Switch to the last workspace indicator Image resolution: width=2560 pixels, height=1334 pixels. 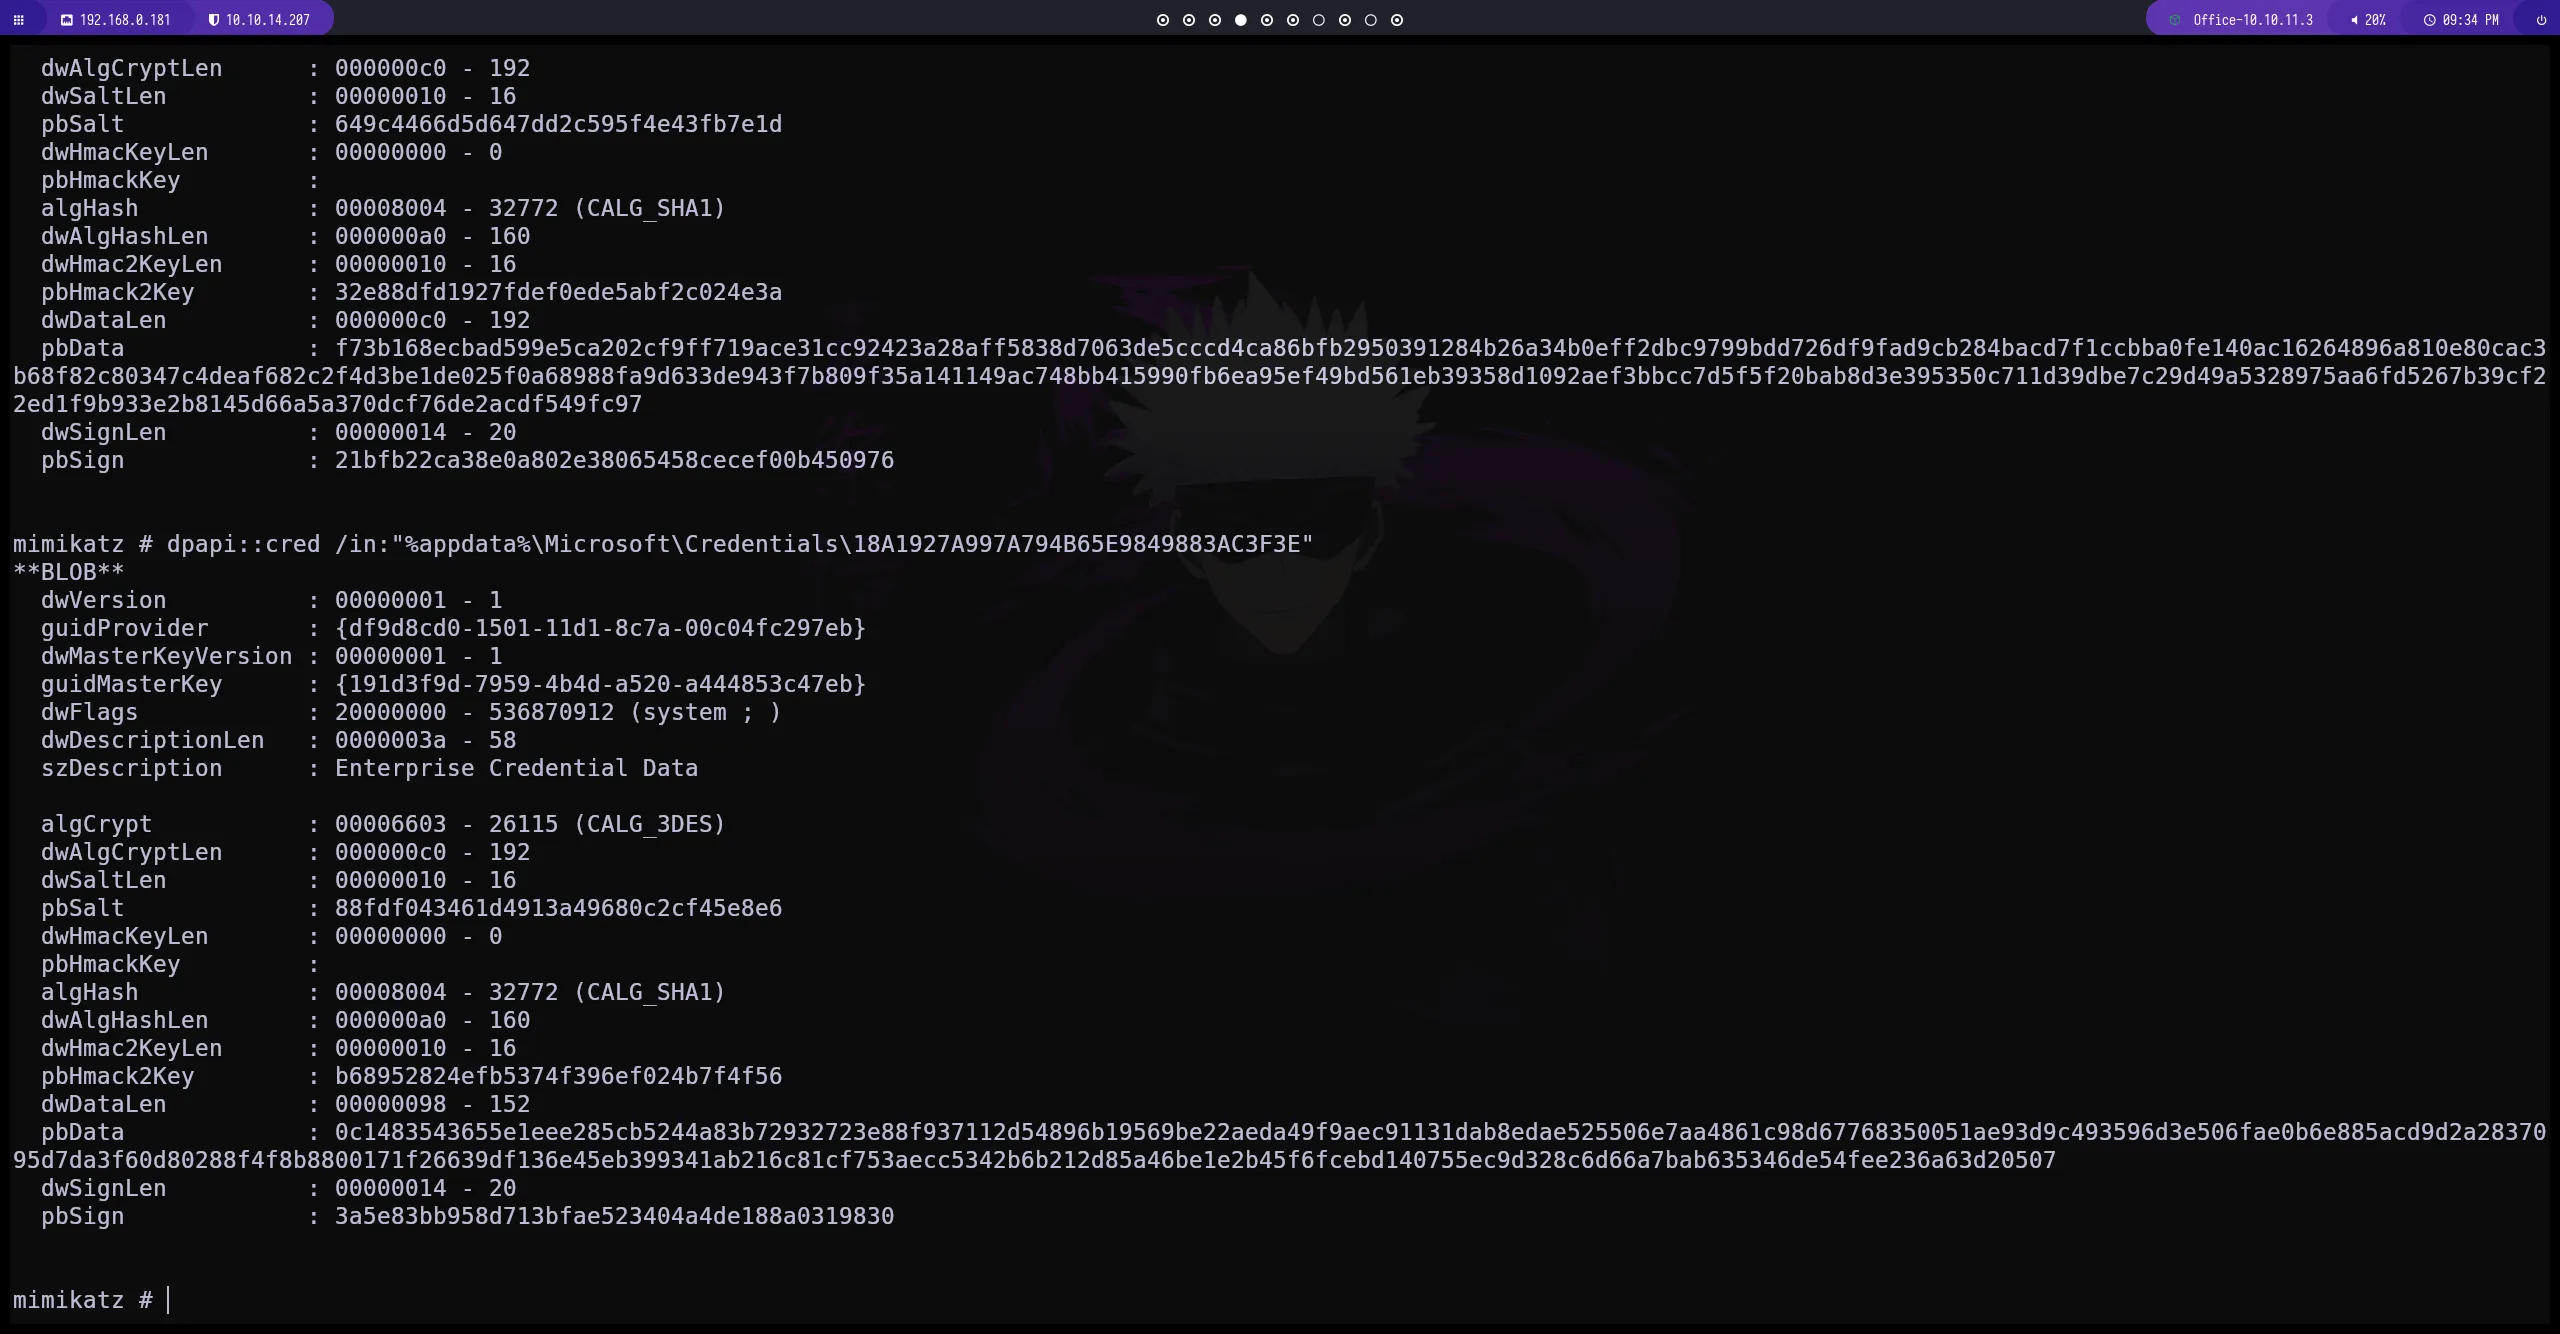(1397, 20)
